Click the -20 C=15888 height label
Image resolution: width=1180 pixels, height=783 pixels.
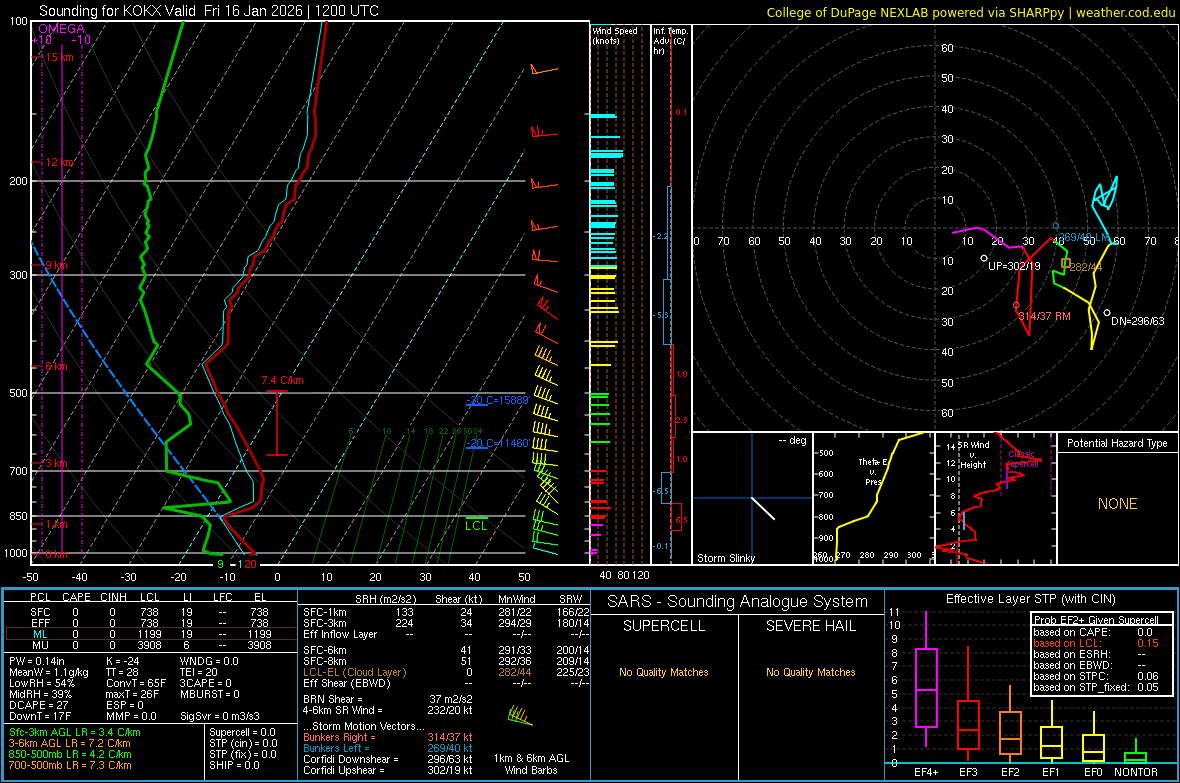[x=498, y=400]
